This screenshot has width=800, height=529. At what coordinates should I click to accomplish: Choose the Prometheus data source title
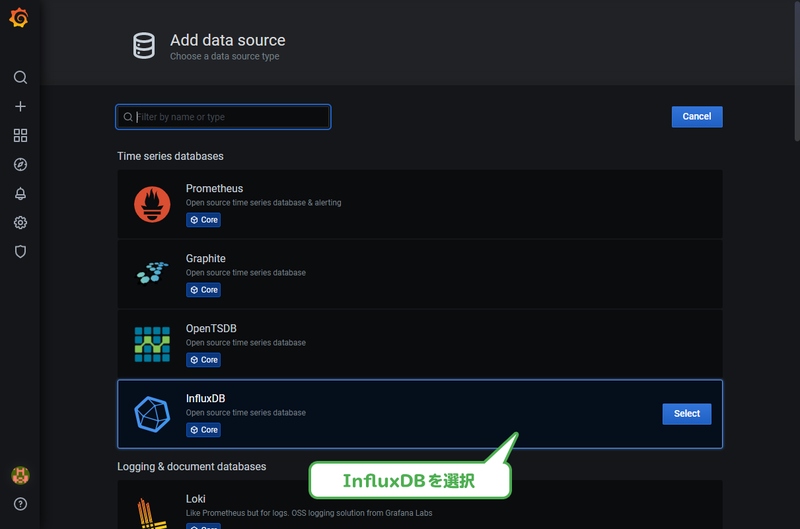pyautogui.click(x=214, y=188)
